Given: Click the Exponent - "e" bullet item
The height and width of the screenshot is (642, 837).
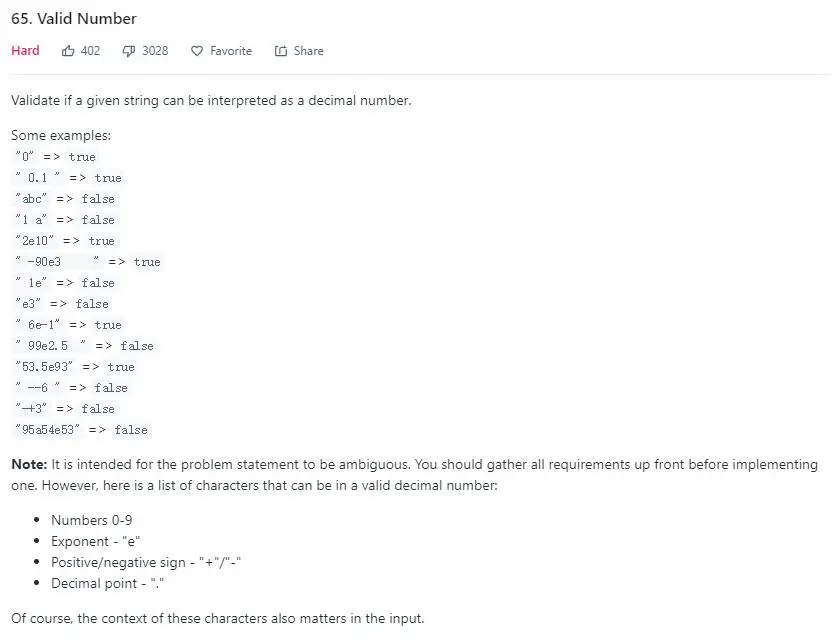Looking at the screenshot, I should tap(96, 541).
